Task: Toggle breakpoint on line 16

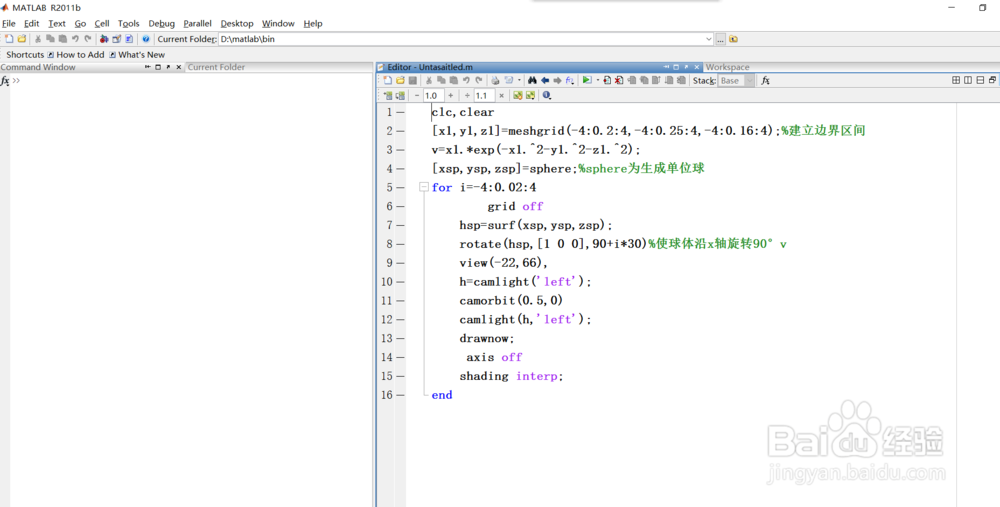Action: pyautogui.click(x=401, y=395)
